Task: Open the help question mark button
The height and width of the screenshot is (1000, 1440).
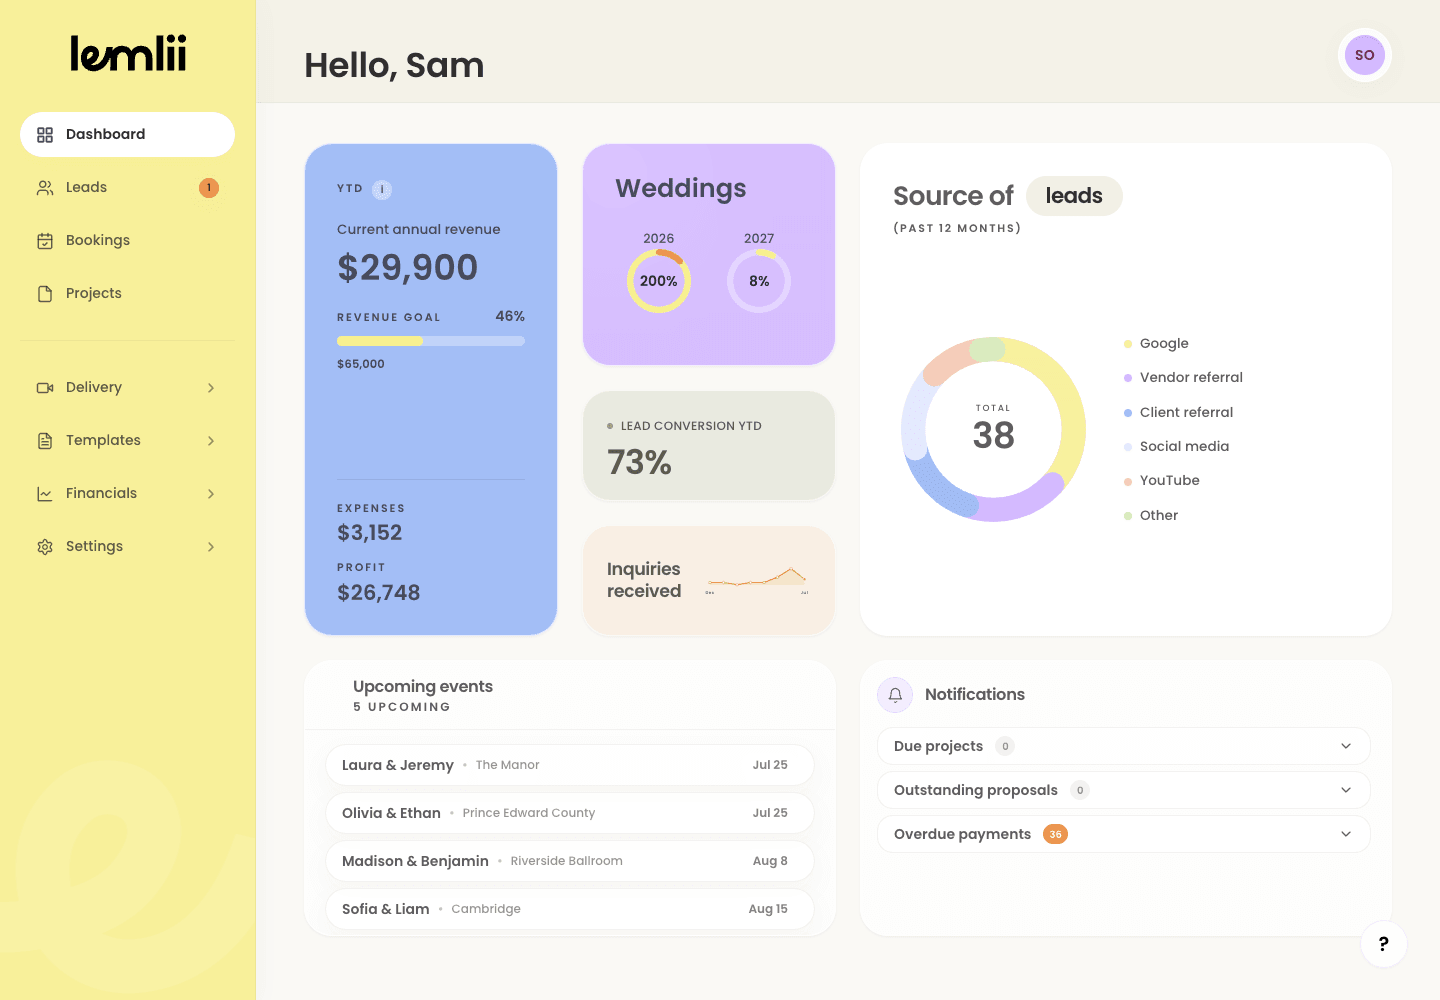Action: tap(1384, 944)
